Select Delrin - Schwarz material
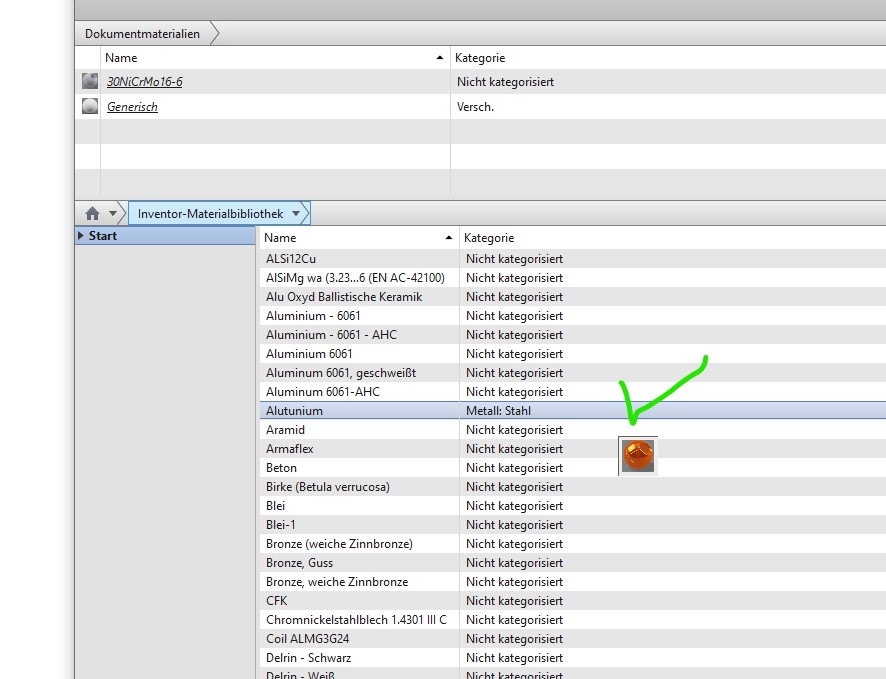 coord(309,658)
